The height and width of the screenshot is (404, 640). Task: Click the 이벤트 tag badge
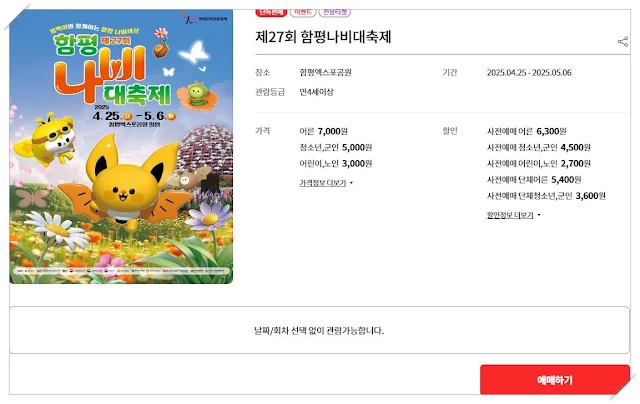(x=303, y=12)
